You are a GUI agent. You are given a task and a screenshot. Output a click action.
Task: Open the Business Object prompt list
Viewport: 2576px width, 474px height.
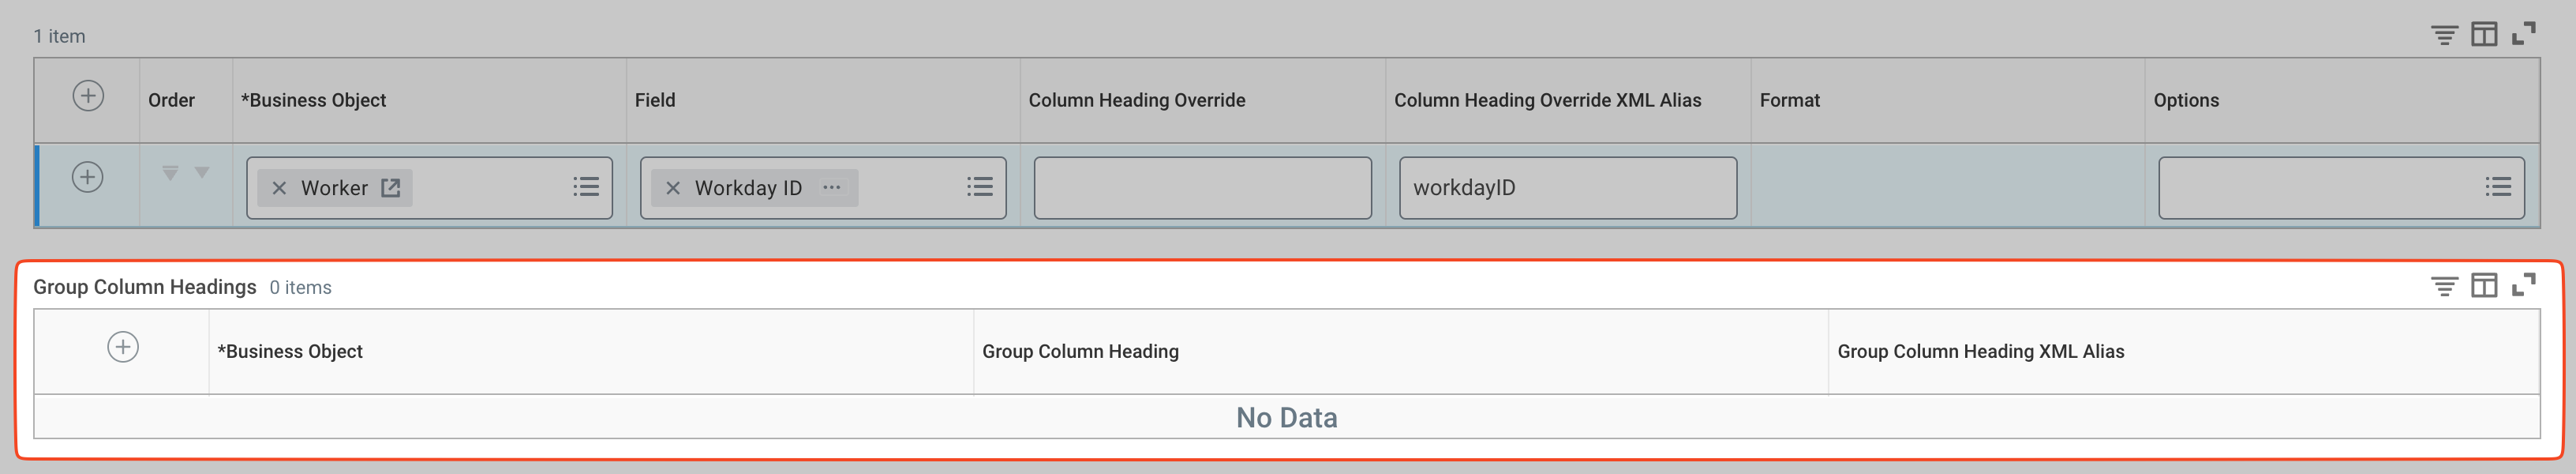coord(586,187)
